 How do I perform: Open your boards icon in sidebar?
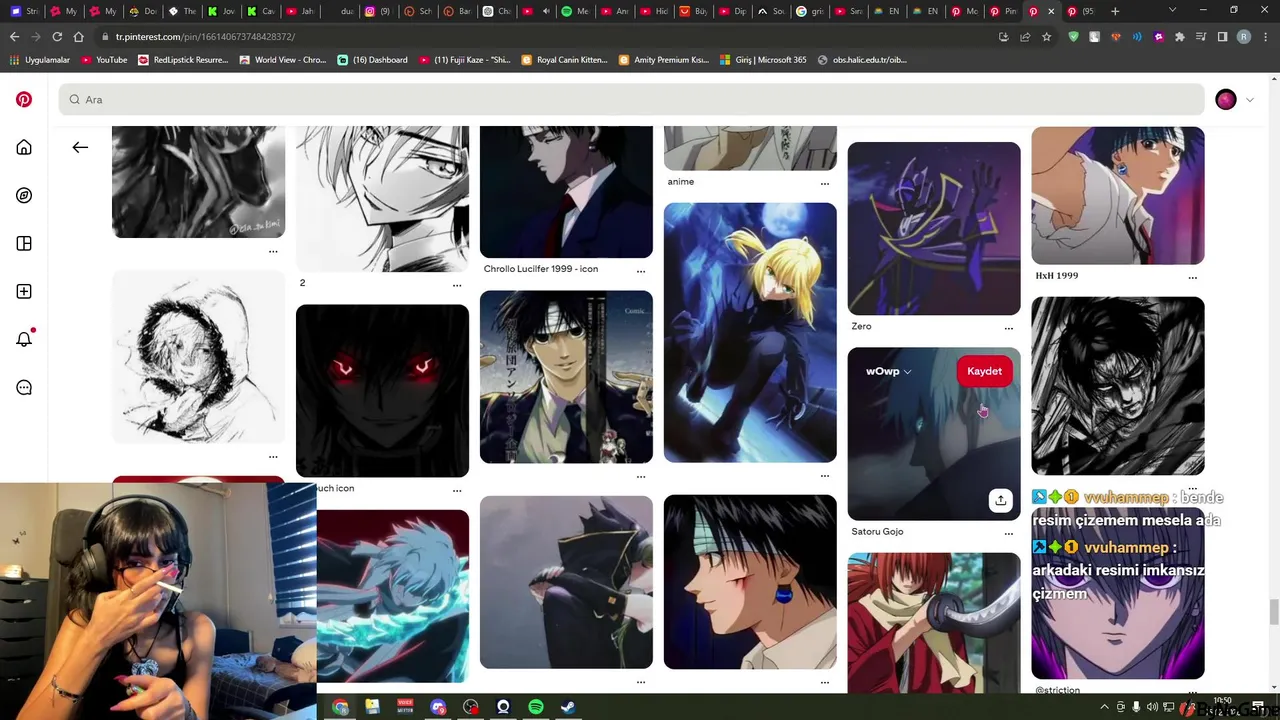click(24, 244)
